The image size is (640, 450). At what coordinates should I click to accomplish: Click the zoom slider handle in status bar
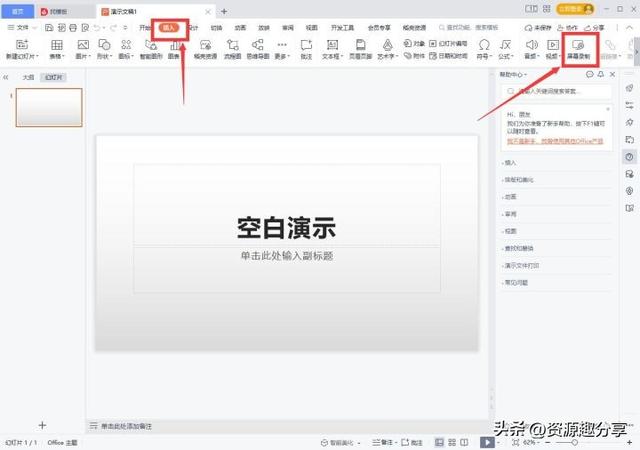574,442
